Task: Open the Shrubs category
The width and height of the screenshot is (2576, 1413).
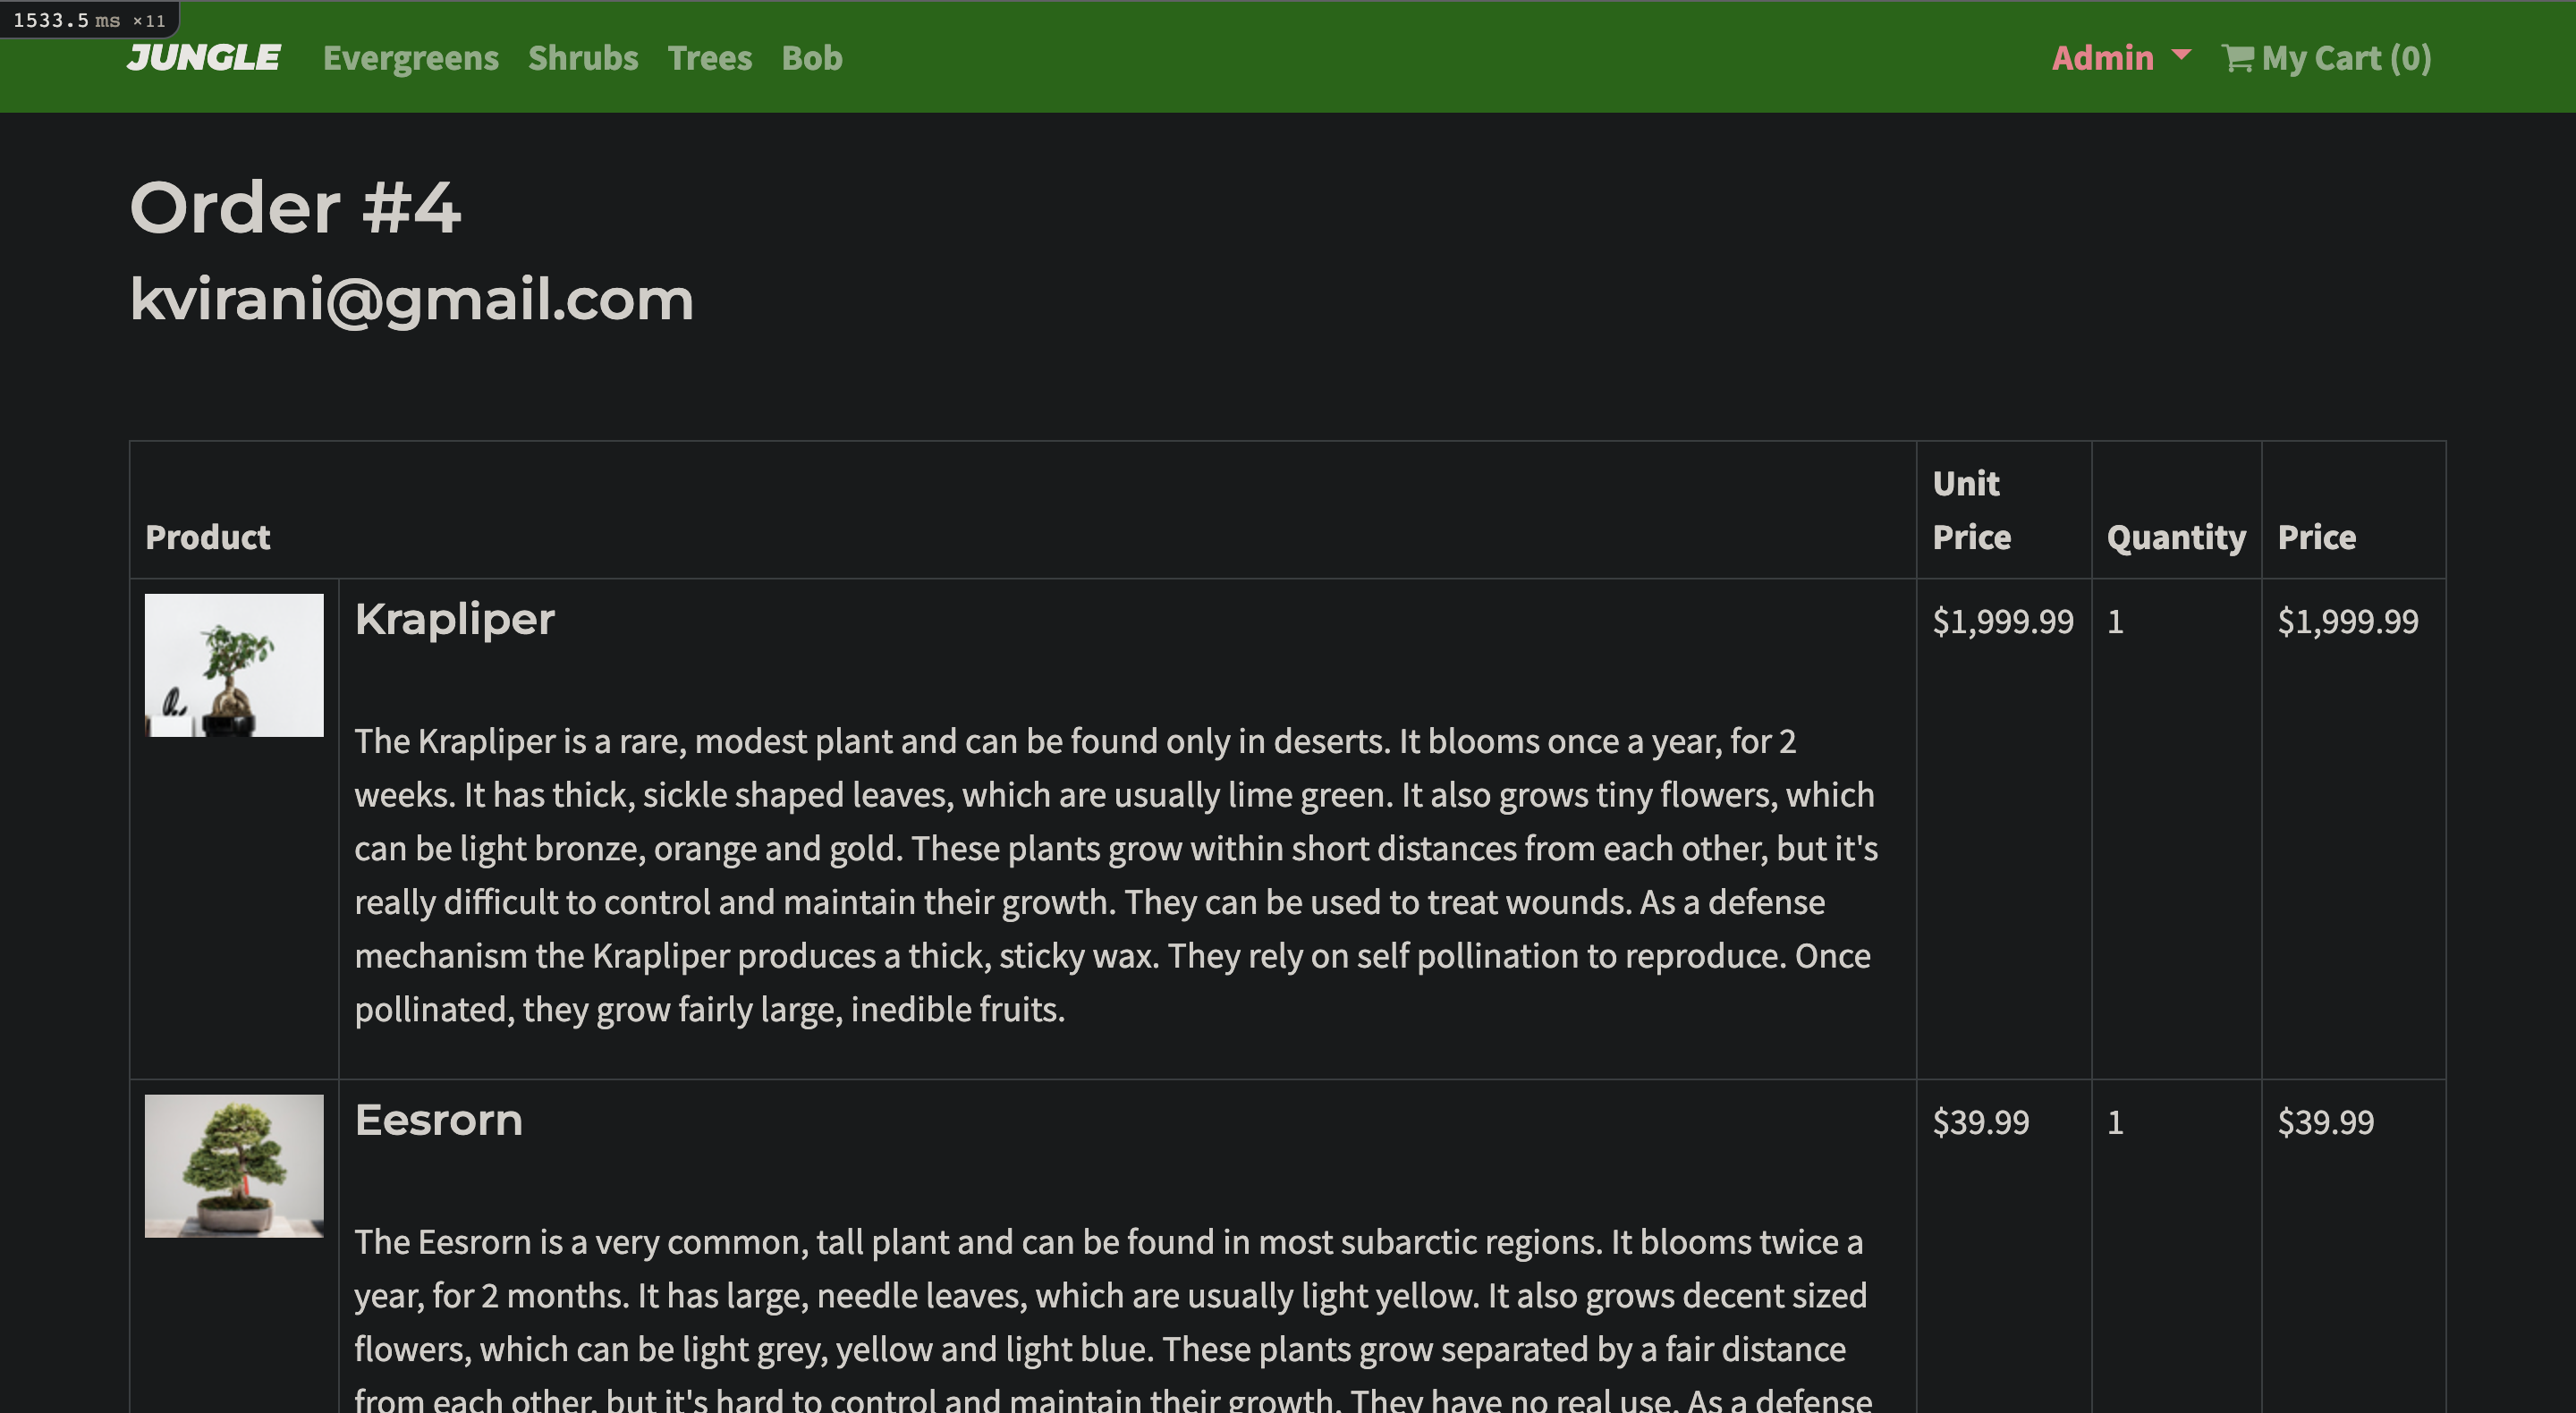Action: click(x=583, y=58)
